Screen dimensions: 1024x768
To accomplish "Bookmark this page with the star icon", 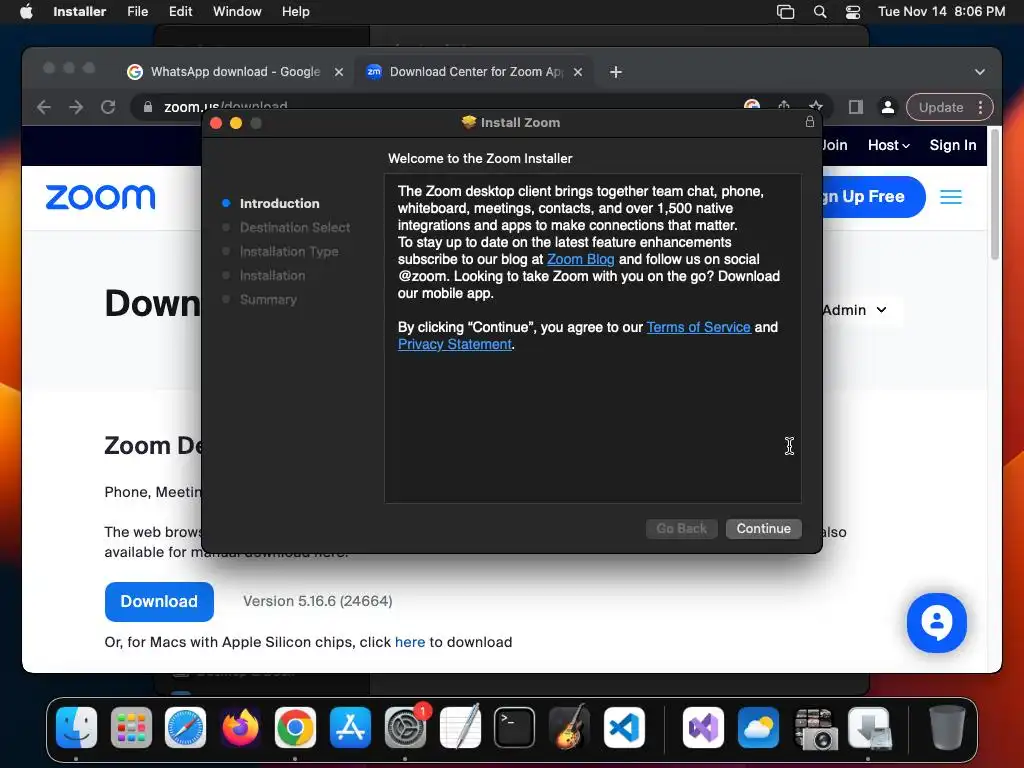I will (816, 106).
